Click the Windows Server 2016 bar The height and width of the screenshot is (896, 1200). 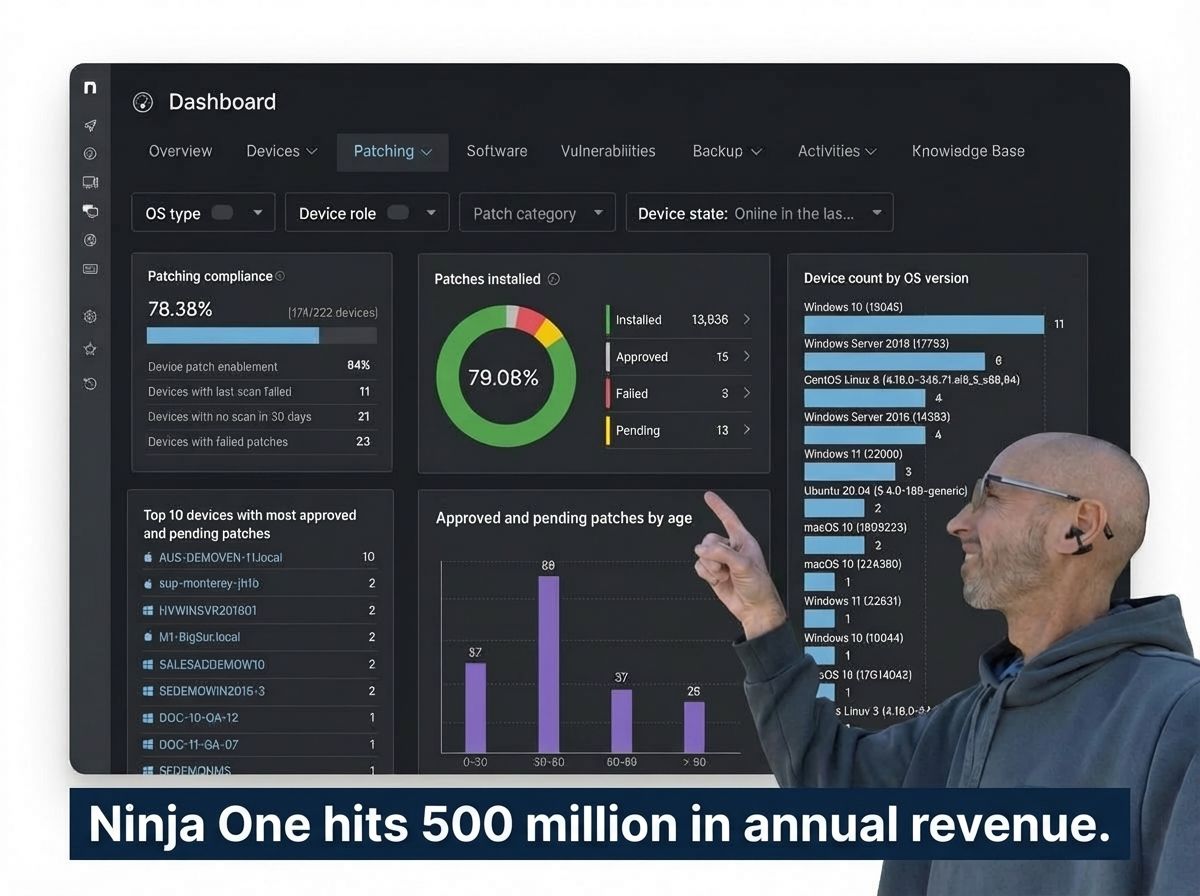(865, 435)
